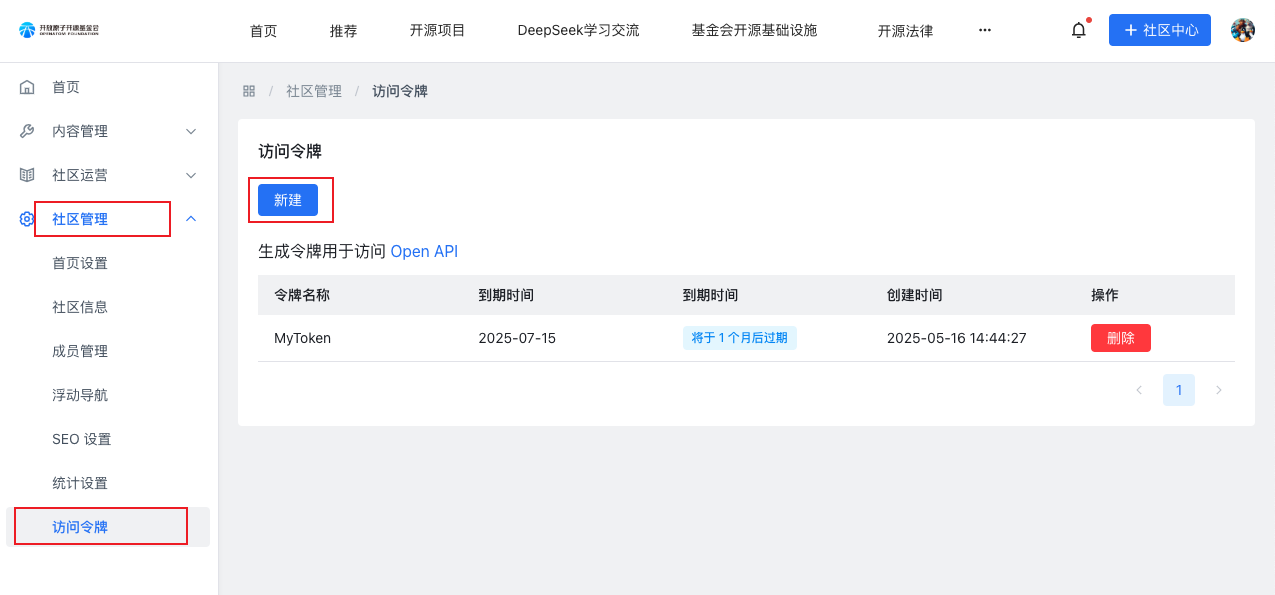Click the house icon beside 首页 in sidebar
Viewport: 1275px width, 595px height.
coord(27,87)
